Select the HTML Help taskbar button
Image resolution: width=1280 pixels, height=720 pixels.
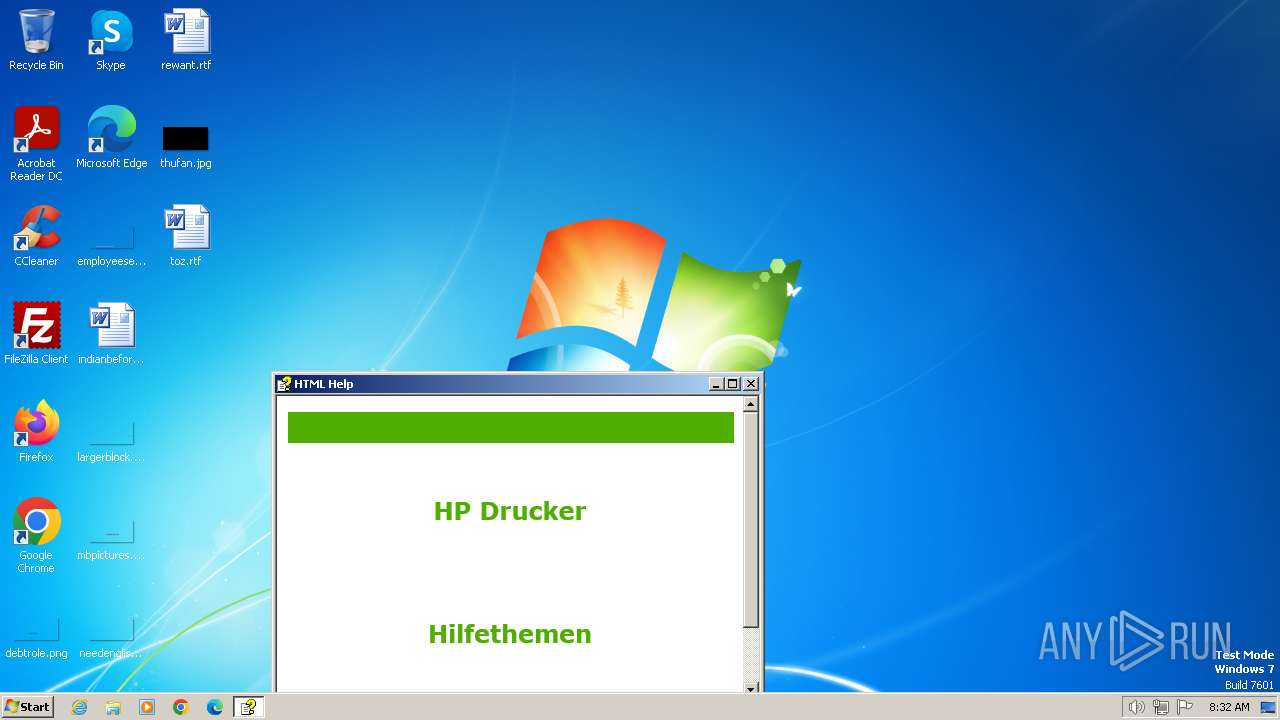(x=248, y=707)
